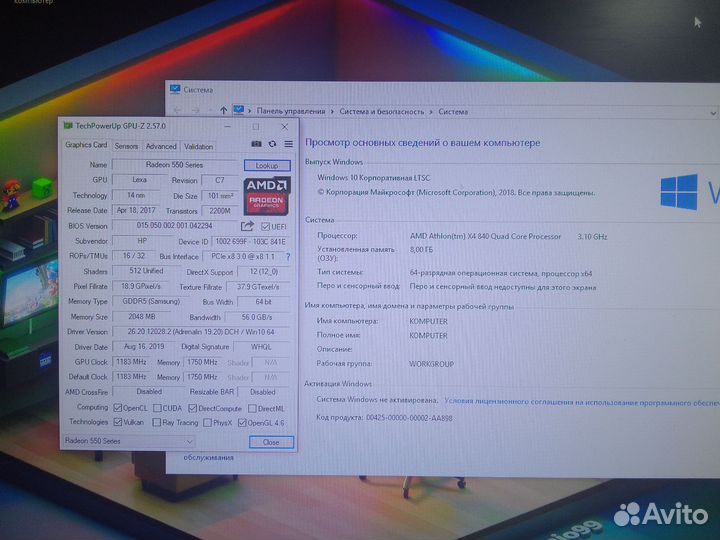Click the Device ID value field

click(x=251, y=241)
